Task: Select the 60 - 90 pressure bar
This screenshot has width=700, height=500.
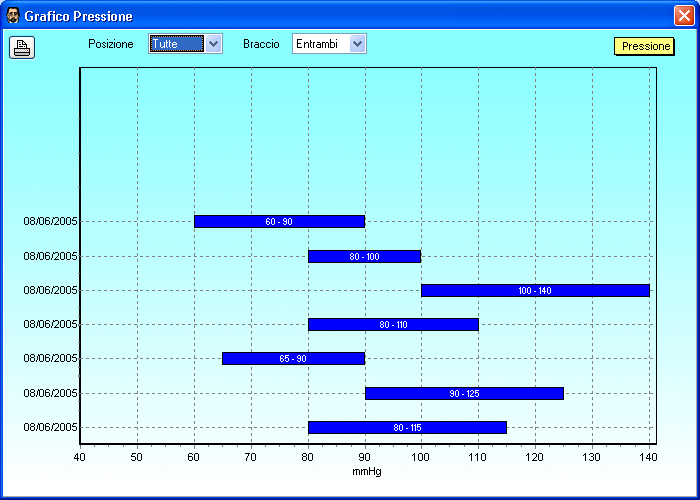Action: (279, 221)
